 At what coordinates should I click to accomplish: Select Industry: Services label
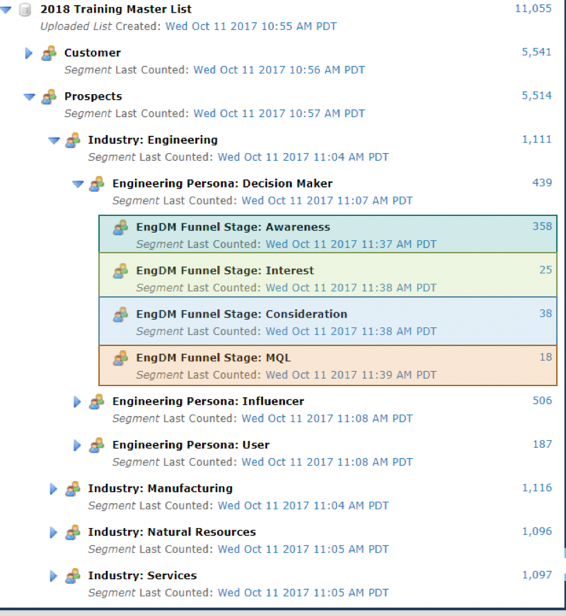coord(142,576)
